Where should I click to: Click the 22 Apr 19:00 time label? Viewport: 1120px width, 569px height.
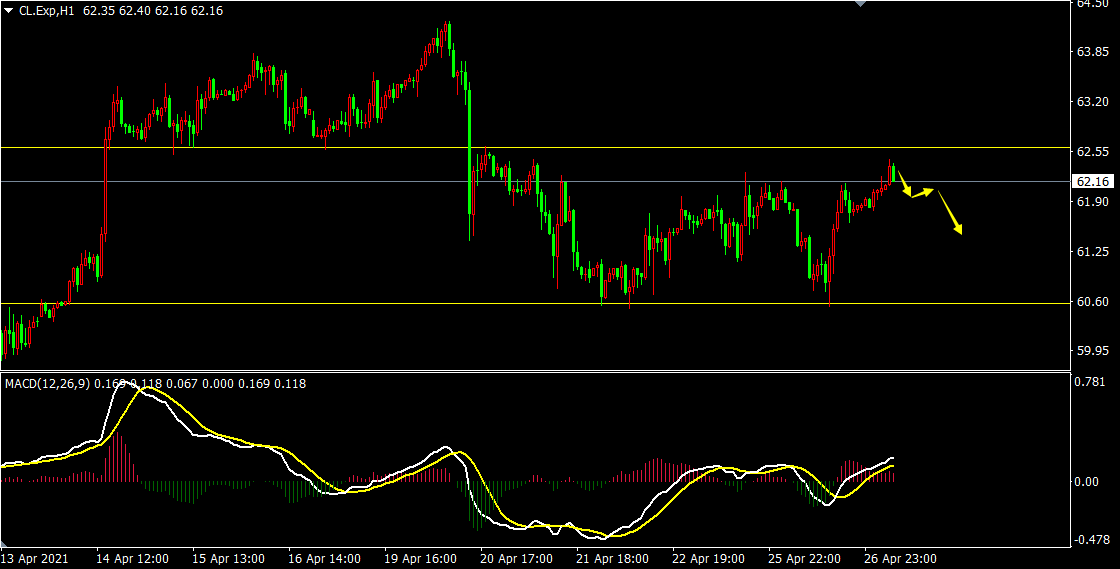(x=708, y=558)
